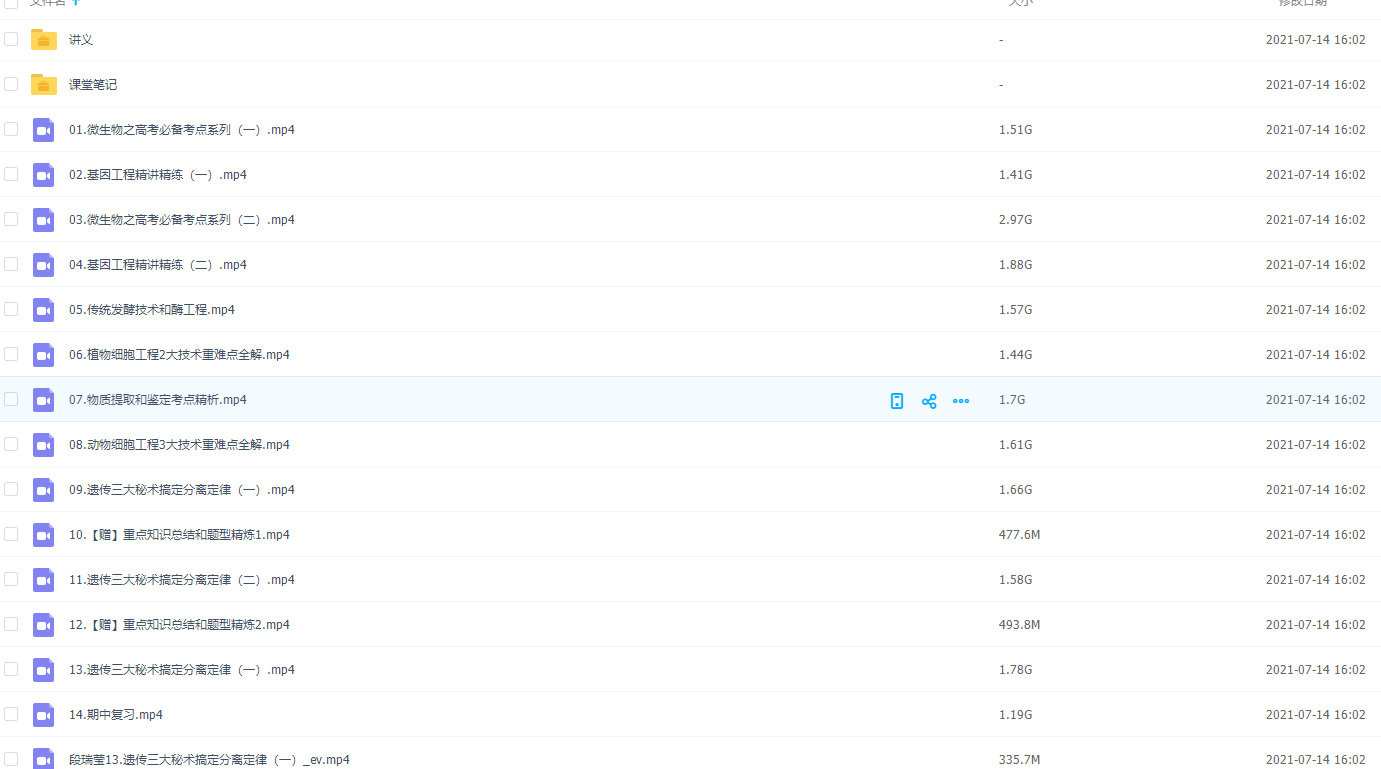Open 04.基因工程精讲精练（二）.mp4 file name
Image resolution: width=1381 pixels, height=769 pixels.
point(157,265)
